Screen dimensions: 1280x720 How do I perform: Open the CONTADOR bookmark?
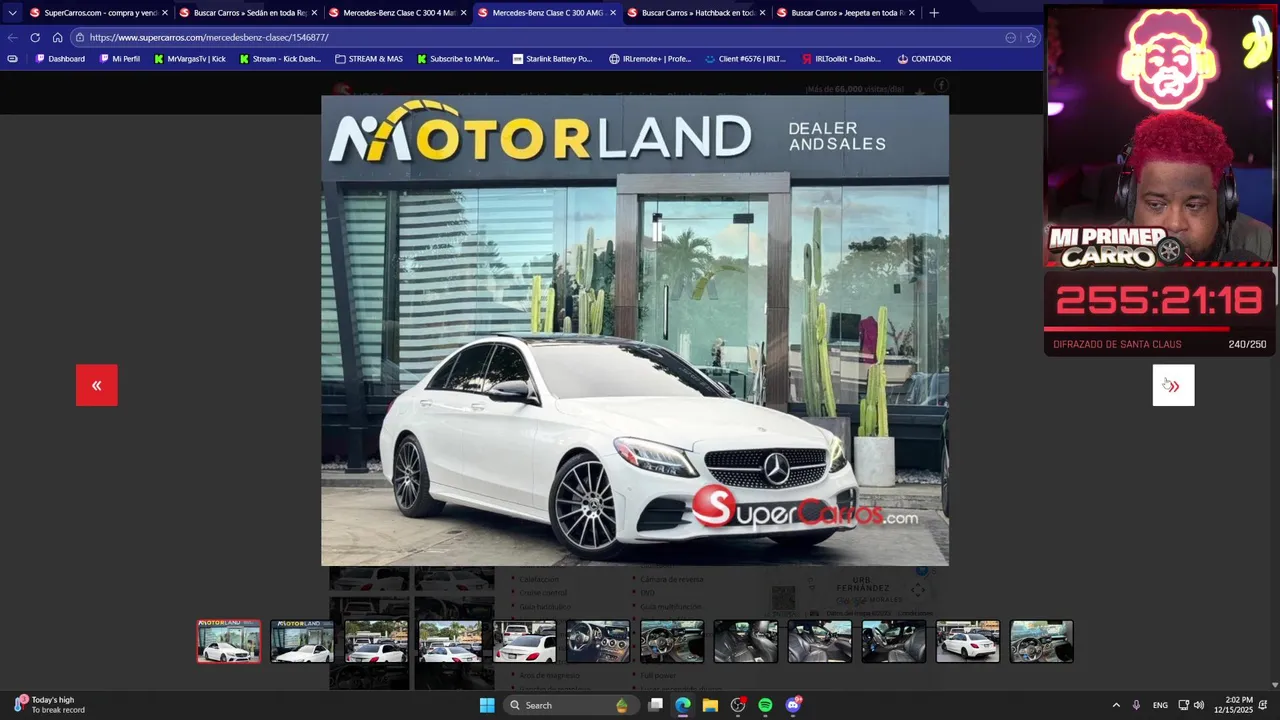[924, 59]
